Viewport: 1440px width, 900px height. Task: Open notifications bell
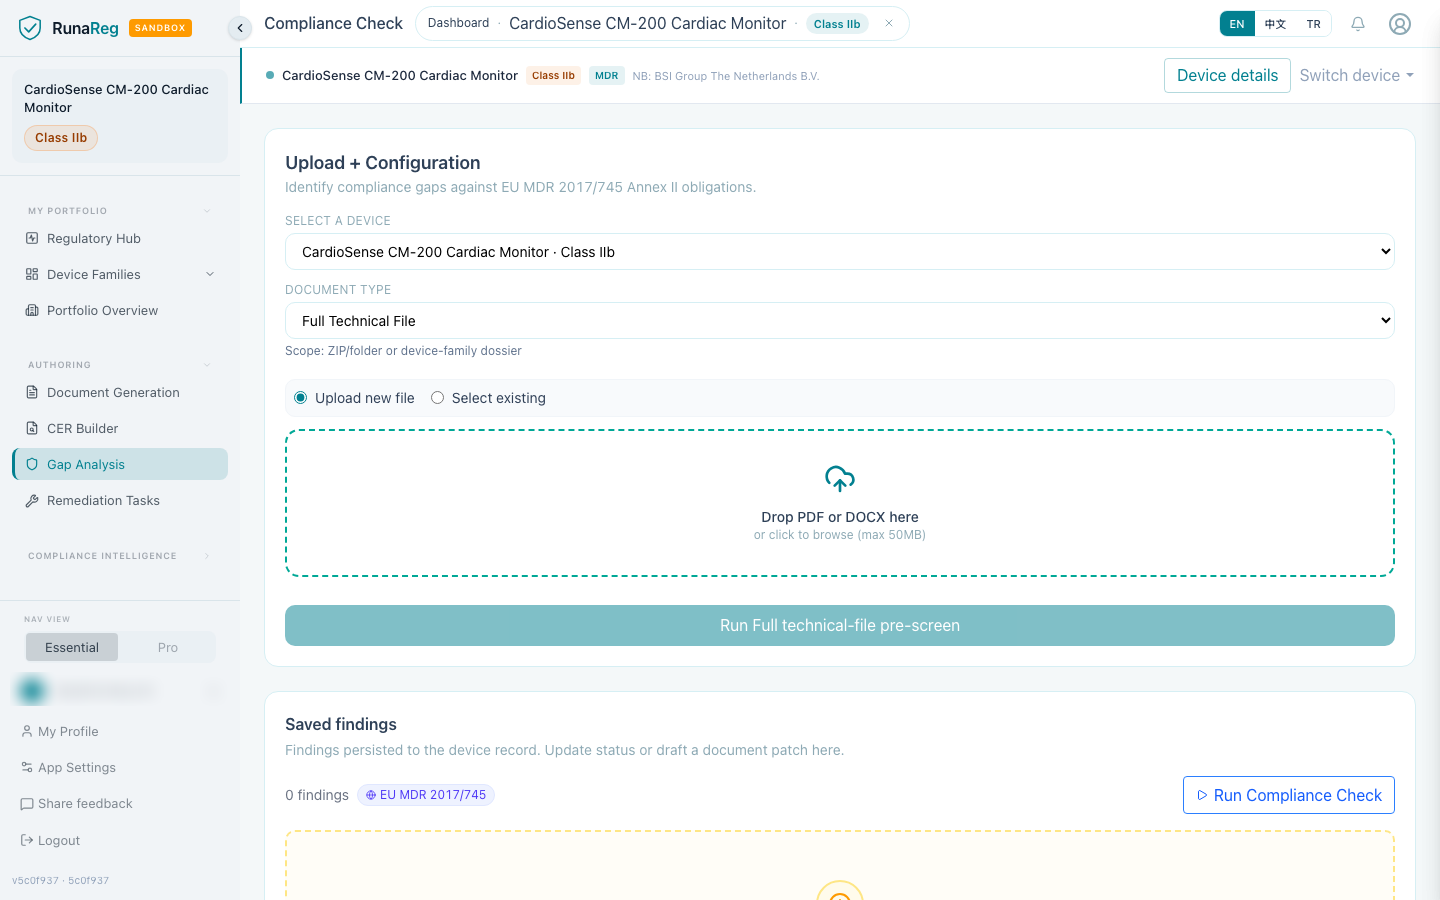(1358, 24)
